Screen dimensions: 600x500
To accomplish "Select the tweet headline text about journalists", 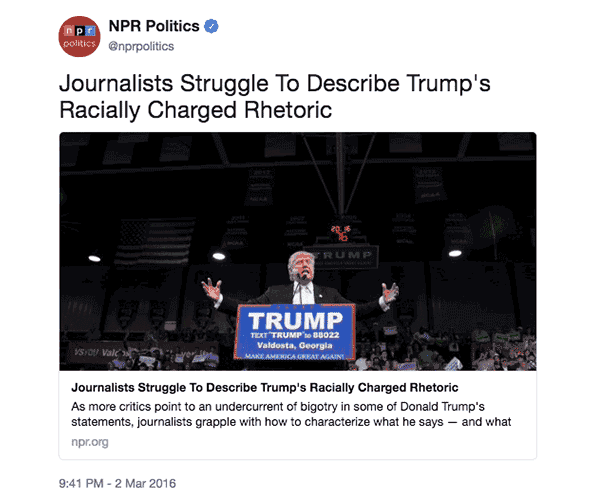I will [274, 96].
